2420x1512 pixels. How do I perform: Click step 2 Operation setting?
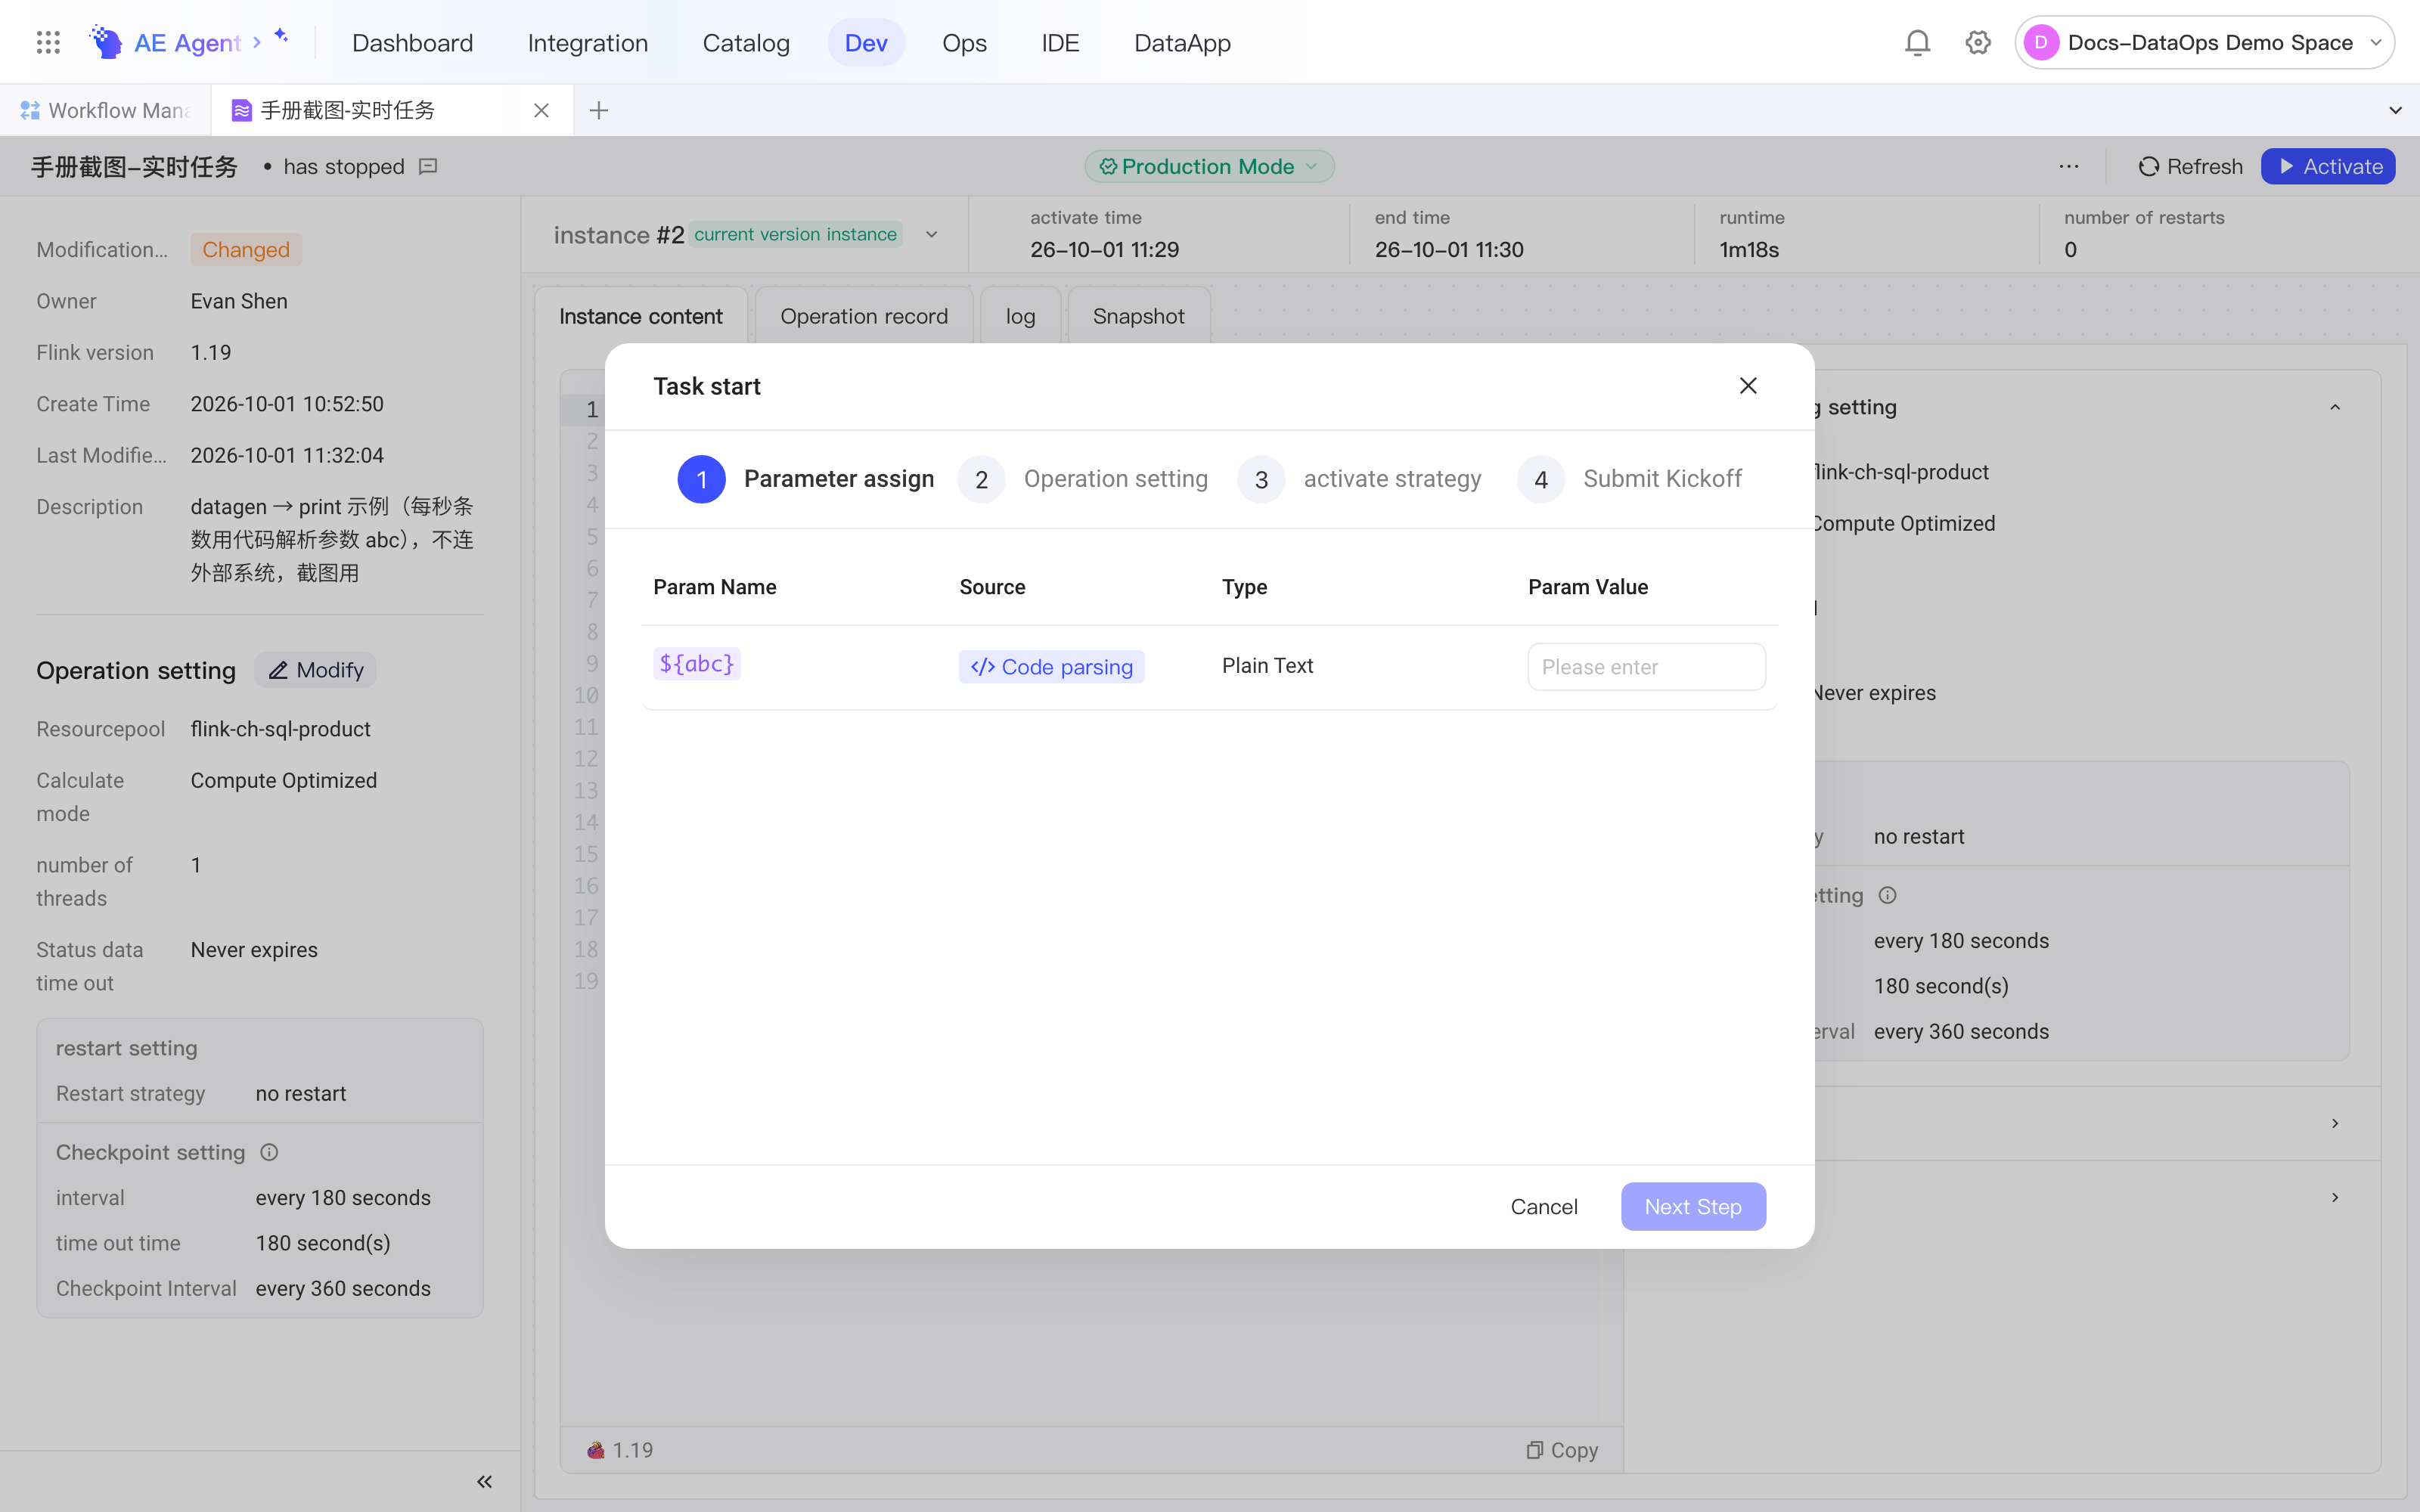(1083, 479)
